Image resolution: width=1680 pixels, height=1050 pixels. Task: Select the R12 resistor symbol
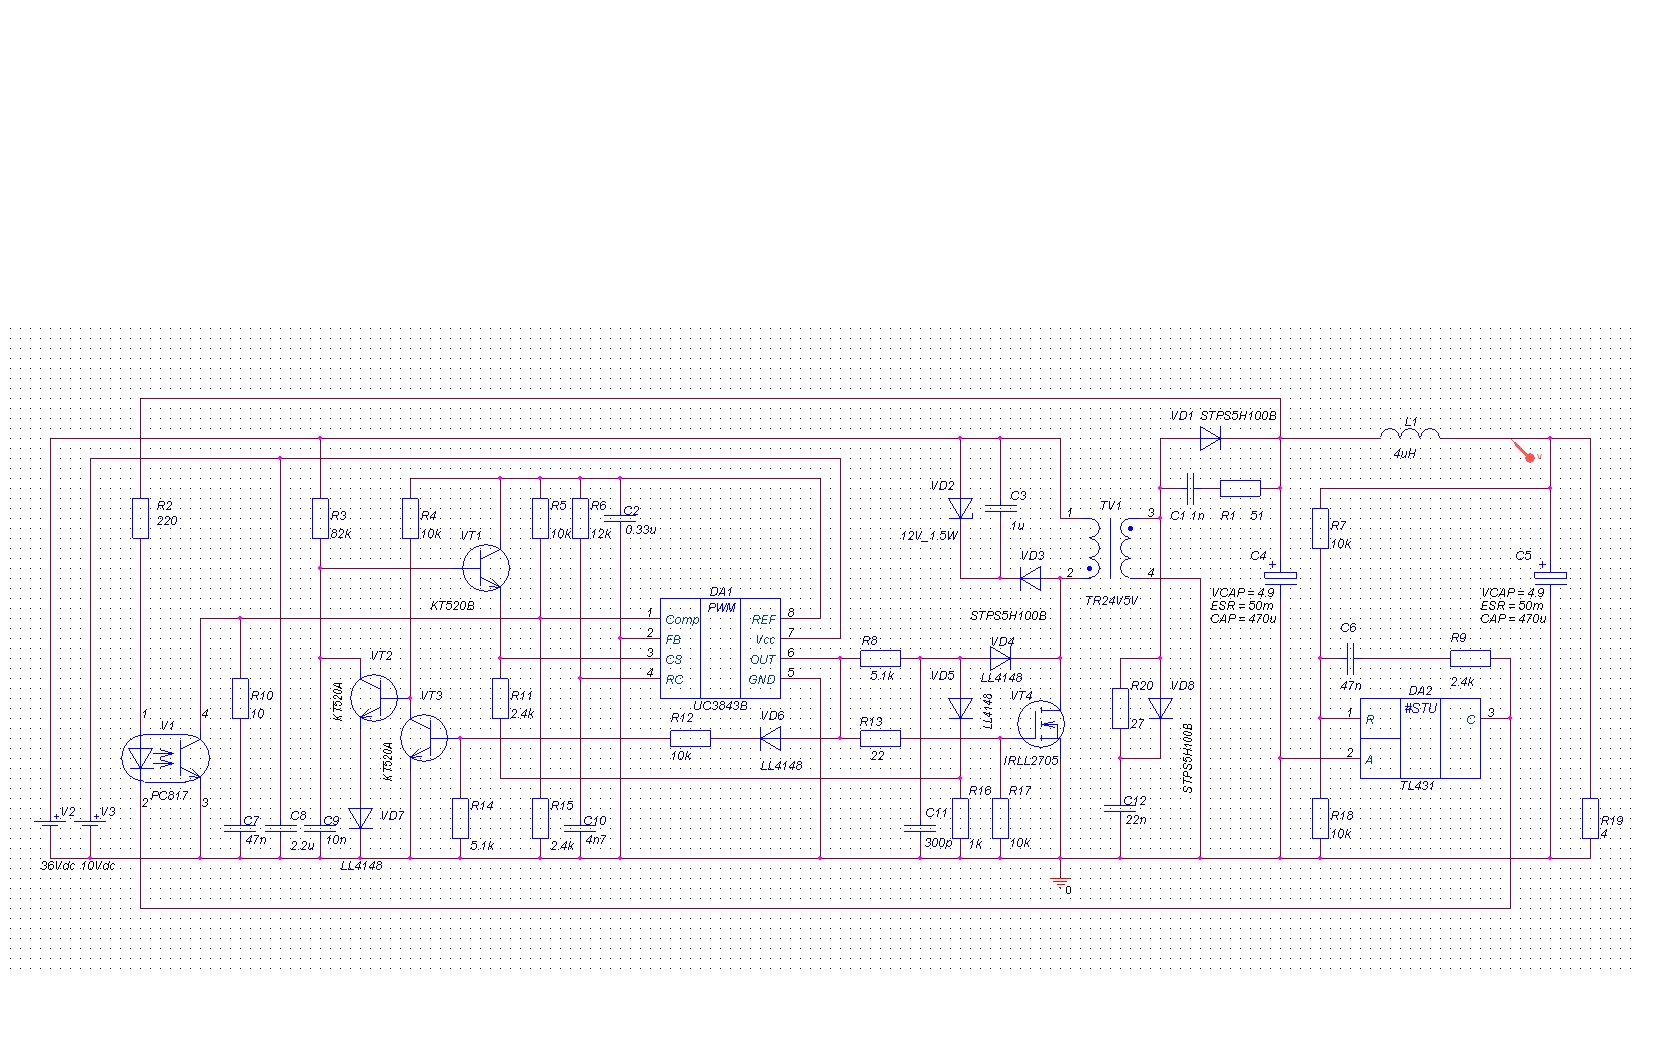click(690, 738)
